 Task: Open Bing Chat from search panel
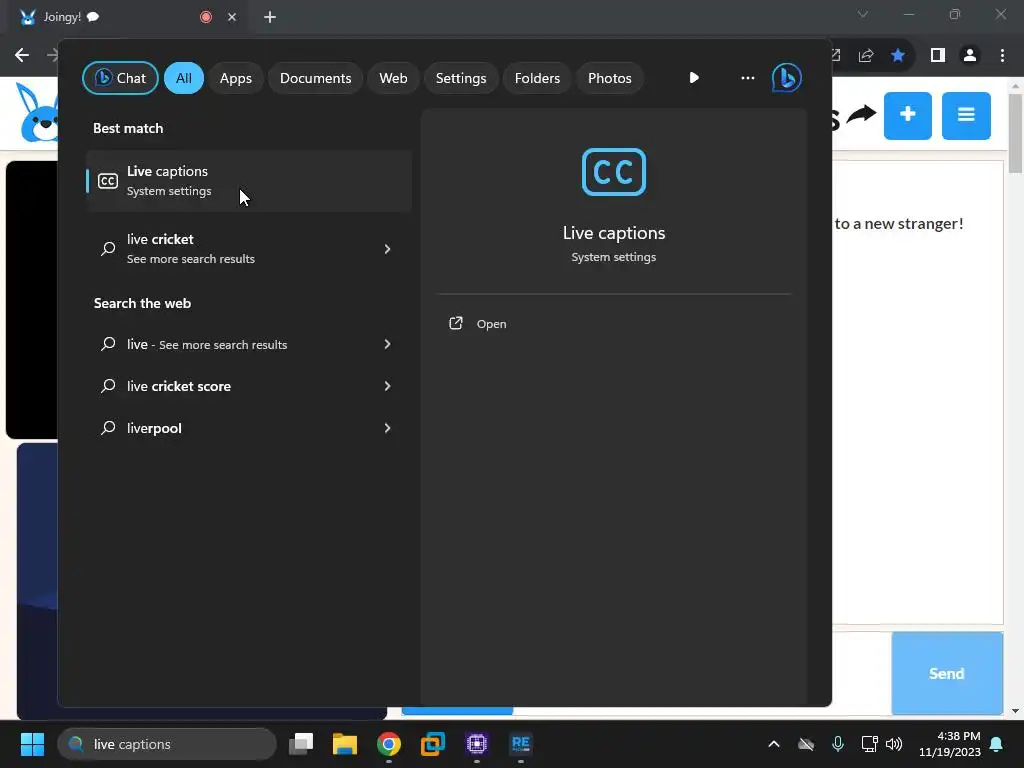click(x=120, y=78)
